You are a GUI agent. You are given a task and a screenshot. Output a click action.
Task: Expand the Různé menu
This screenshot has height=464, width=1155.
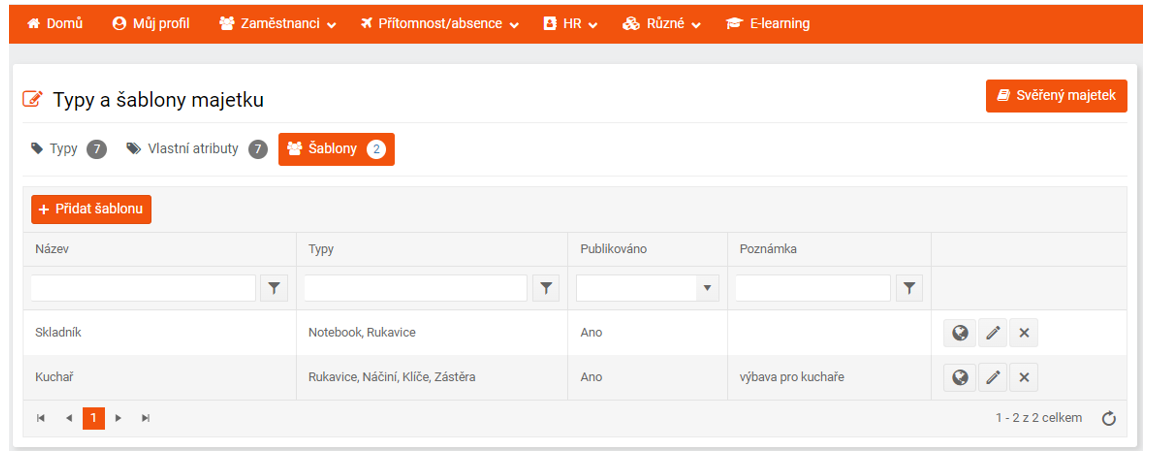click(661, 24)
